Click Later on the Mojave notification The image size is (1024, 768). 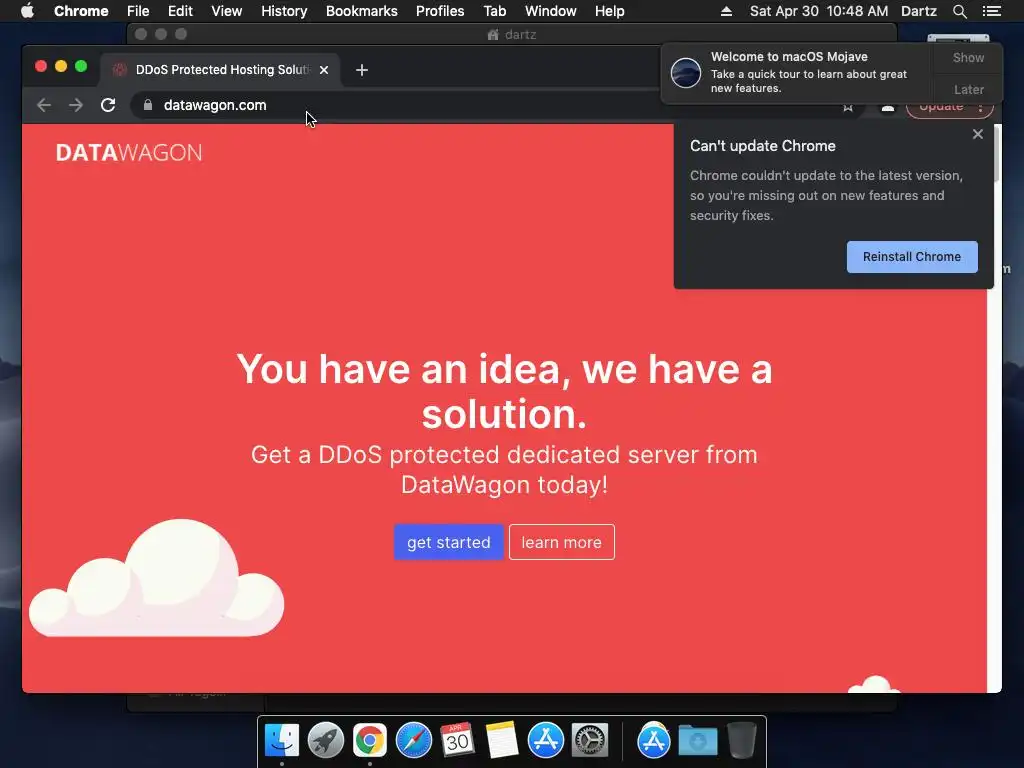(x=968, y=89)
